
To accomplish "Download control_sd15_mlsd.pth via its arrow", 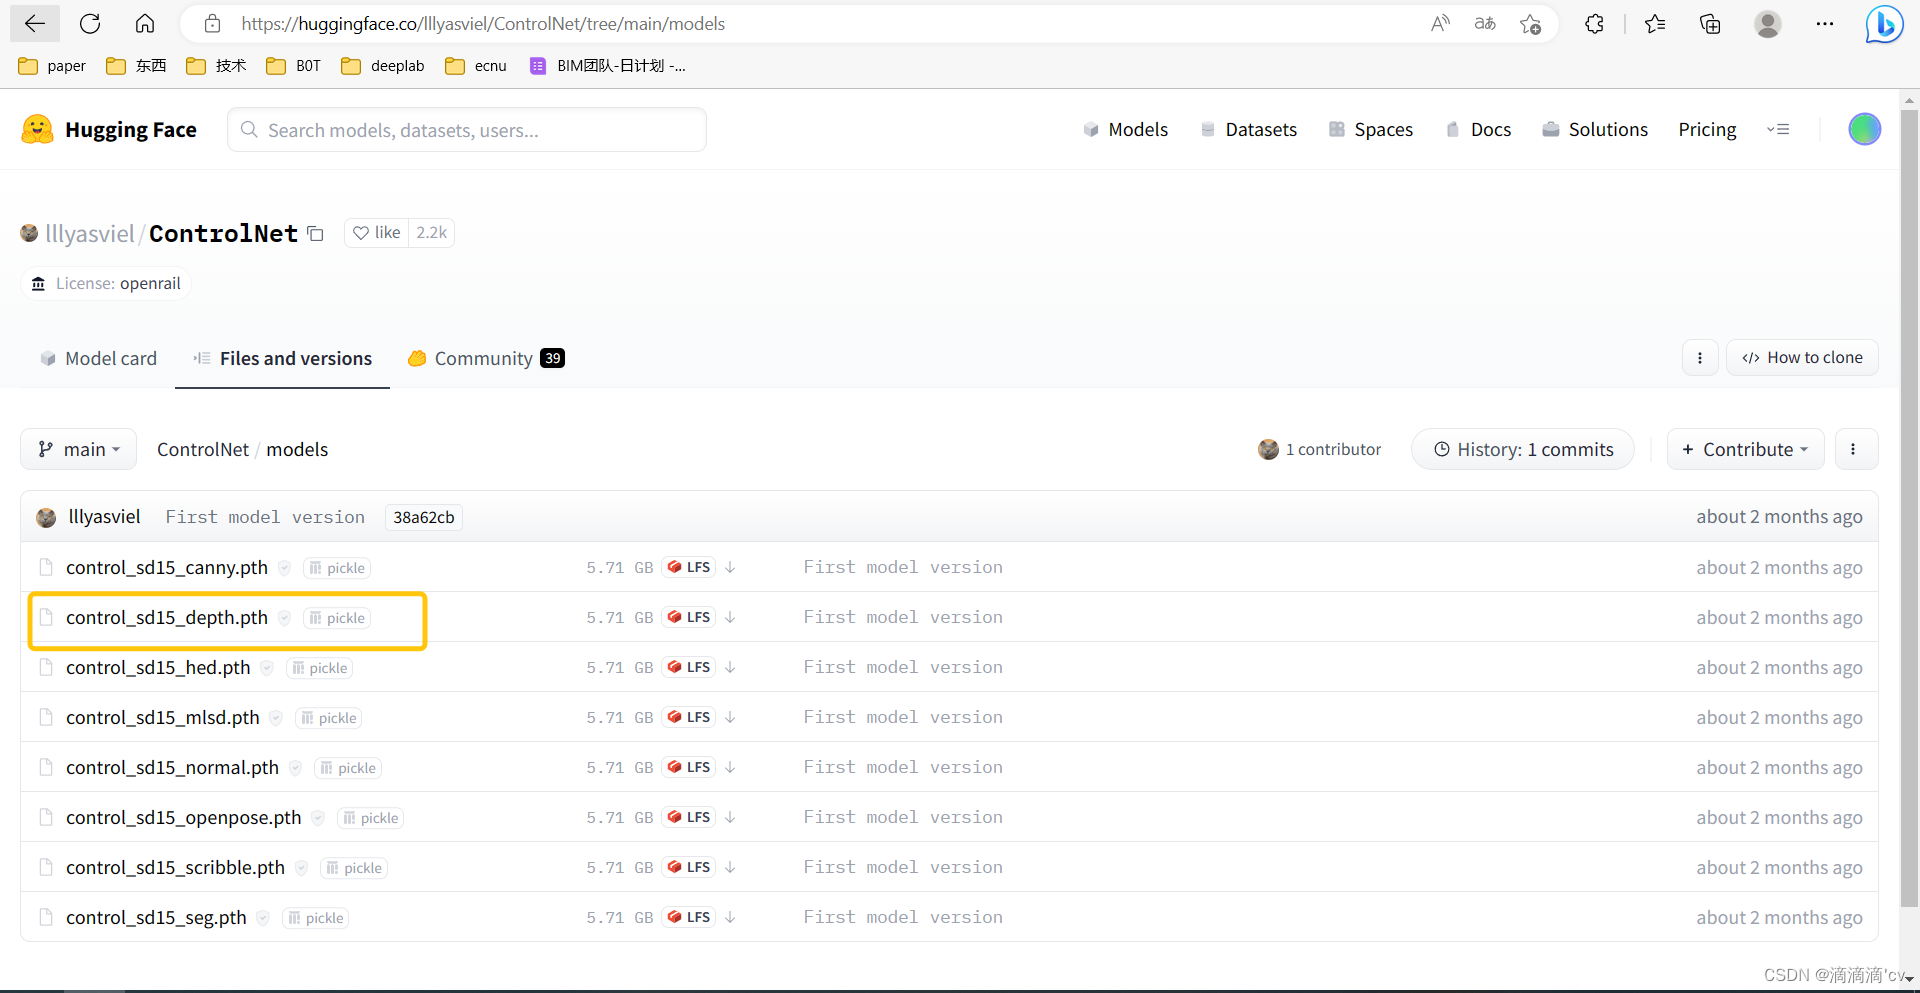I will 730,717.
